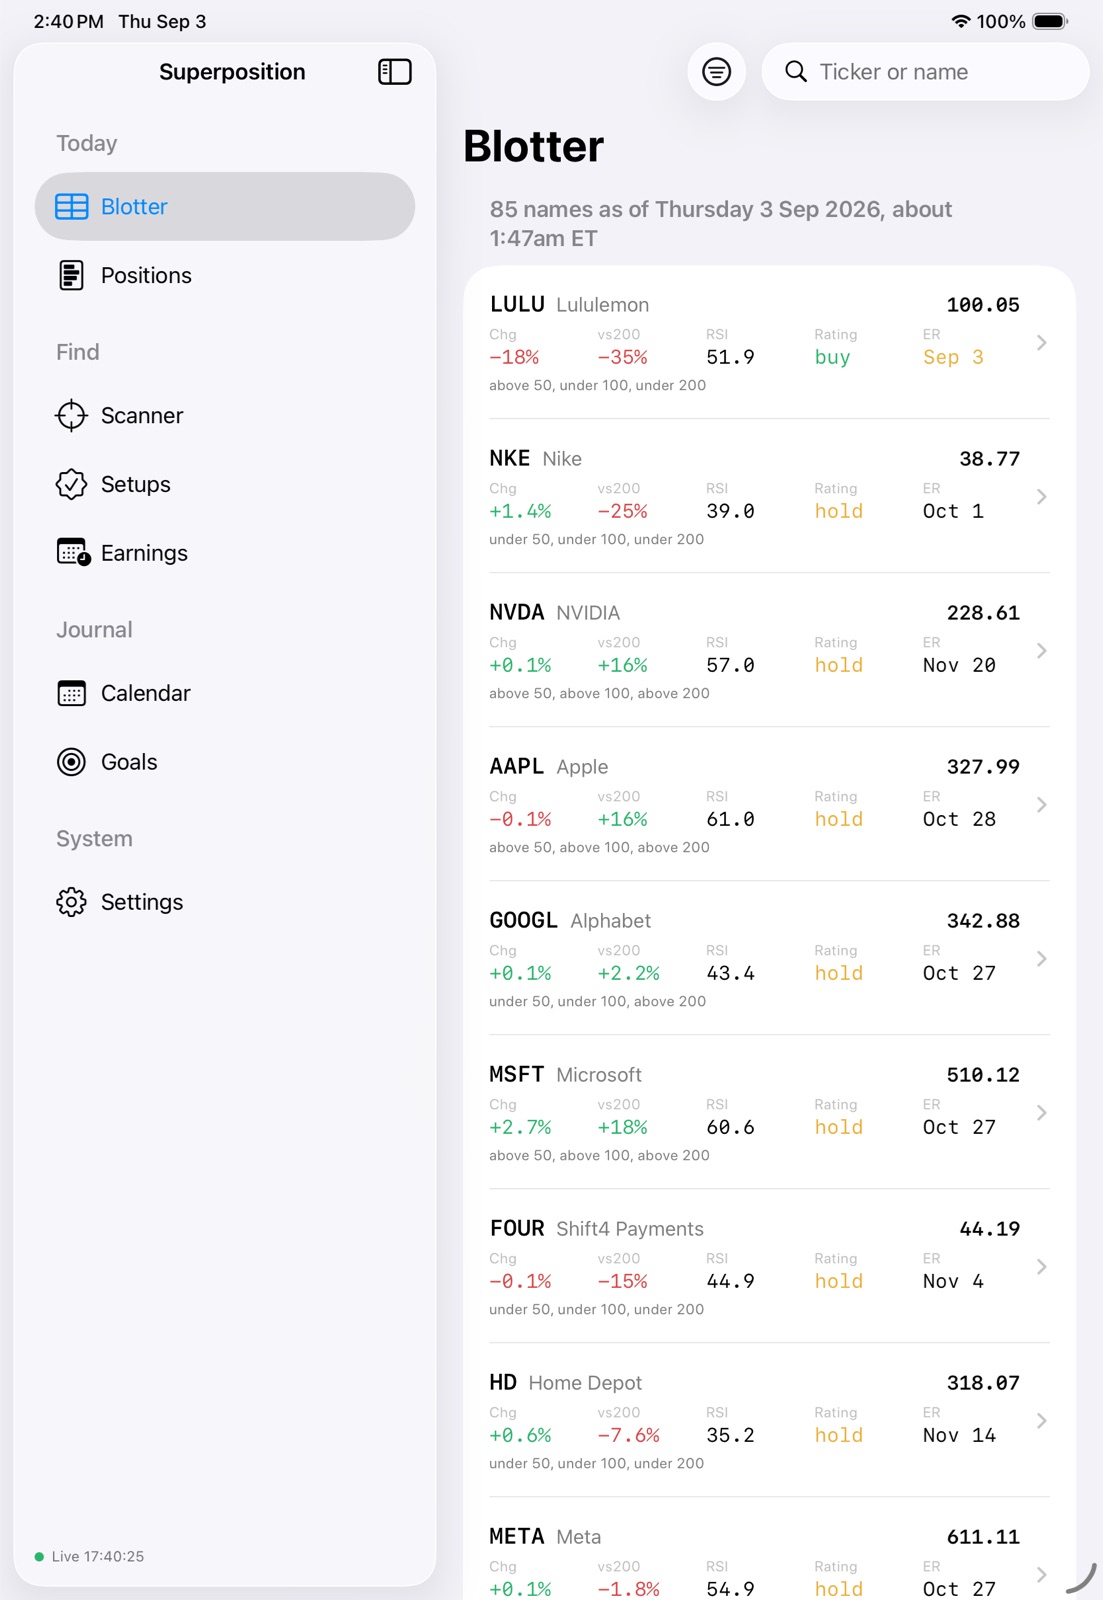Expand the AAPL row chevron
Image resolution: width=1103 pixels, height=1600 pixels.
click(x=1041, y=805)
